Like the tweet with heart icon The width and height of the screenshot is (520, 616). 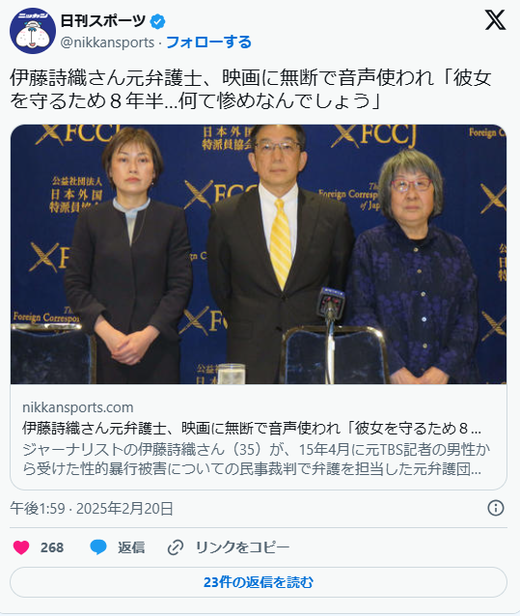[x=21, y=547]
